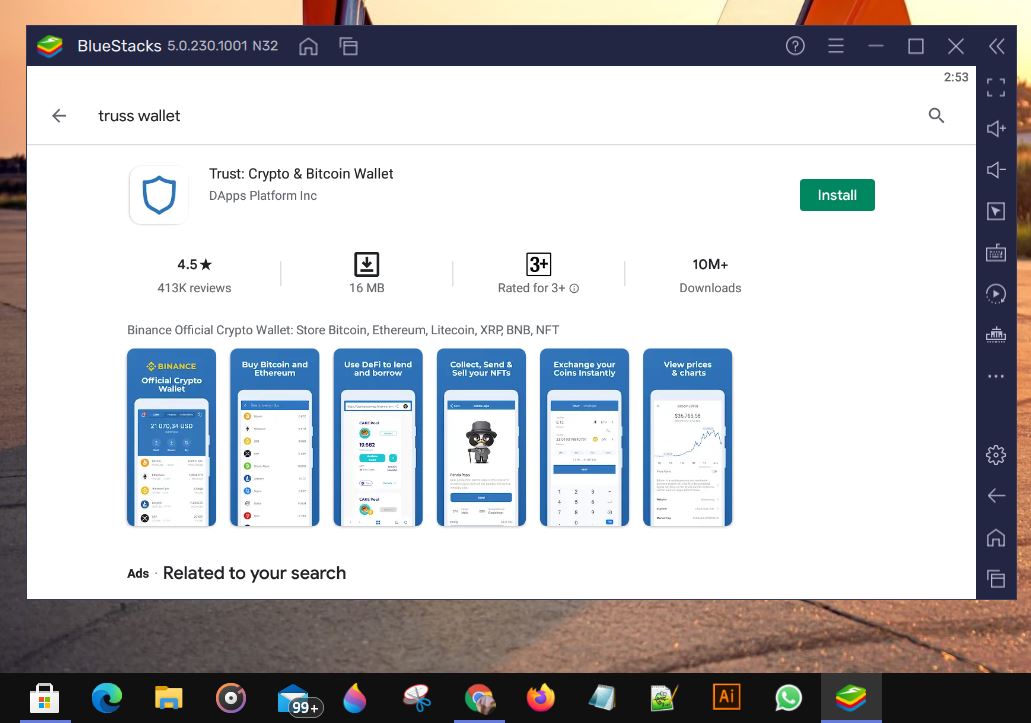The image size is (1031, 723).
Task: View 4.5 star 413K reviews
Action: (x=194, y=275)
